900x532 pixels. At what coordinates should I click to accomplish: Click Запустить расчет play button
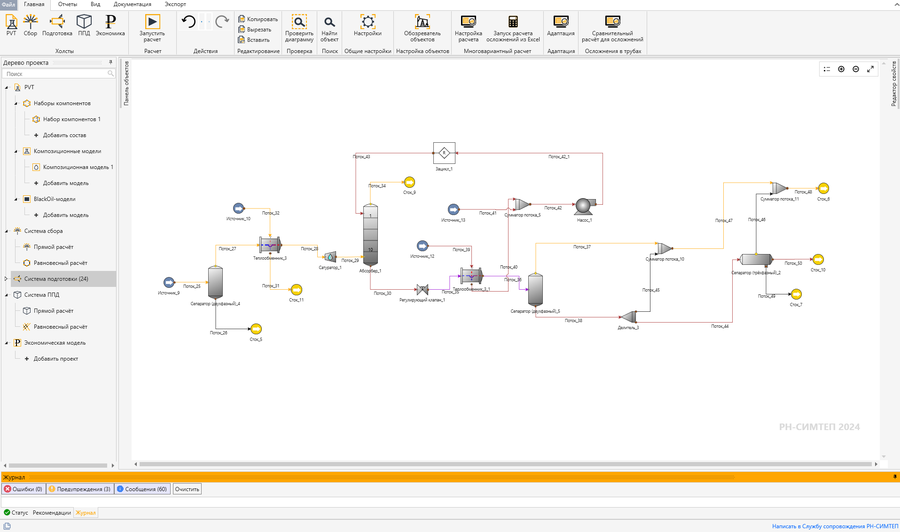tap(152, 28)
